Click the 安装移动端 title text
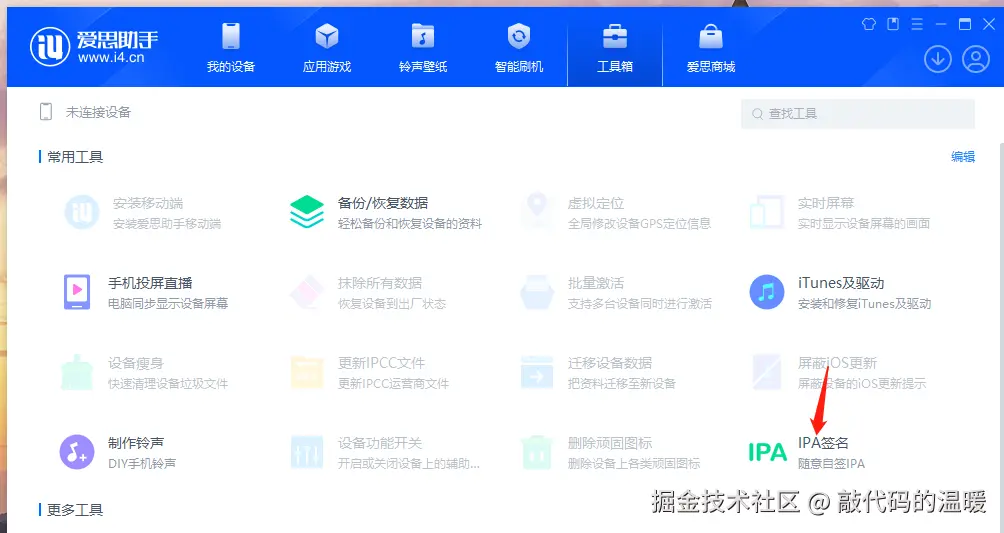The width and height of the screenshot is (1004, 533). point(148,203)
